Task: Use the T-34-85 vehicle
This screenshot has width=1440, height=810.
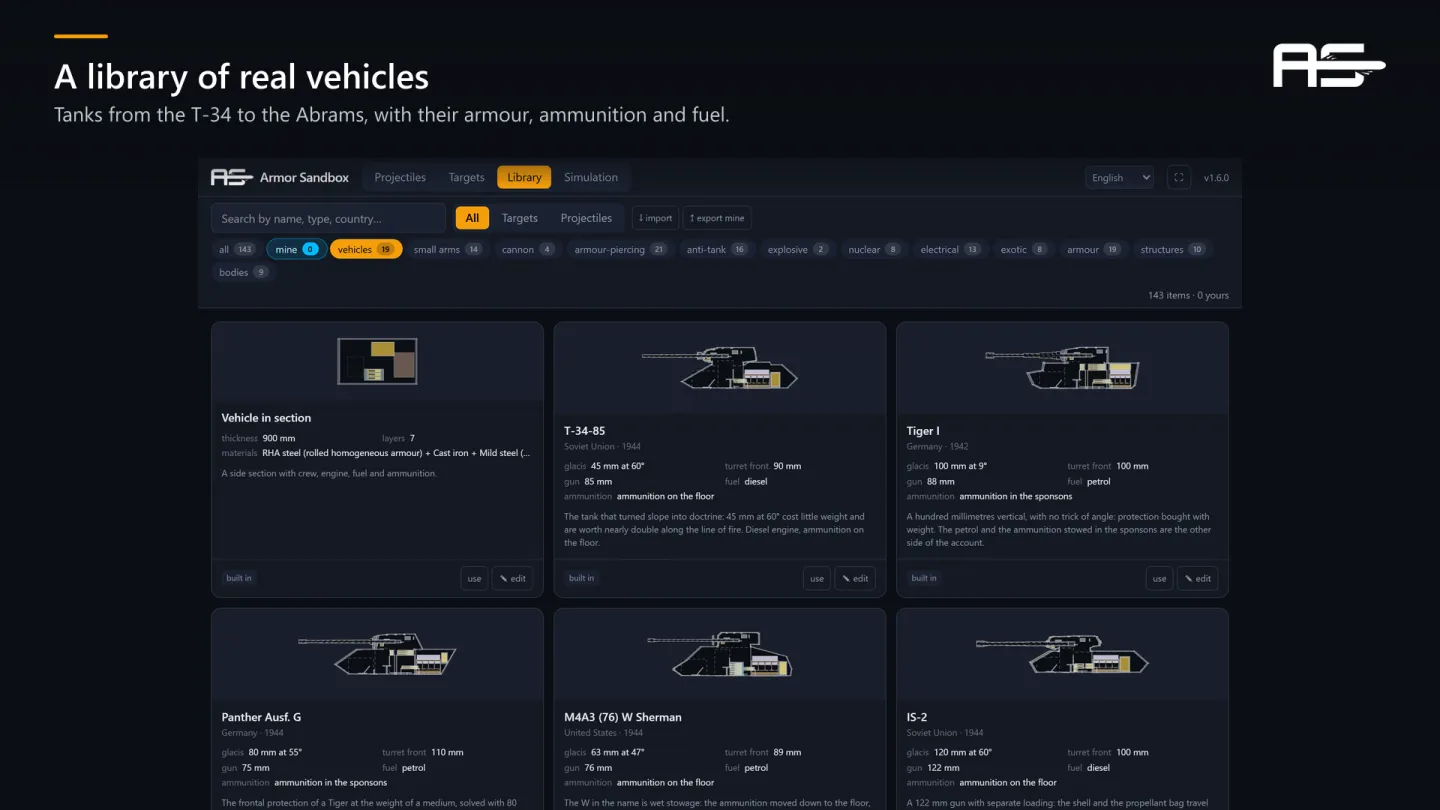Action: tap(817, 578)
